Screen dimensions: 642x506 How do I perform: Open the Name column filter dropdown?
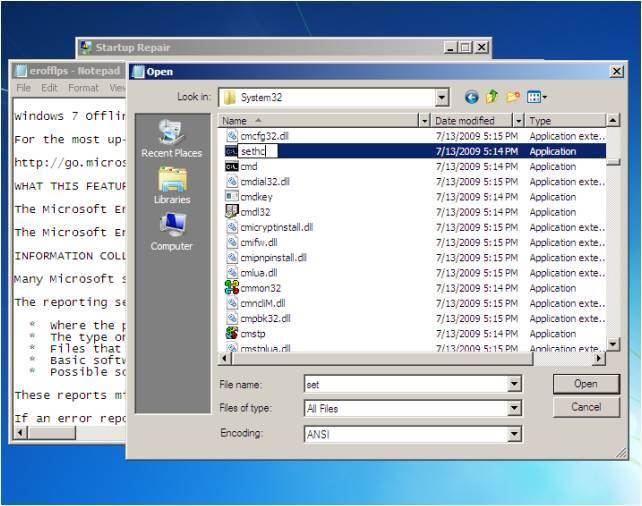(x=424, y=121)
